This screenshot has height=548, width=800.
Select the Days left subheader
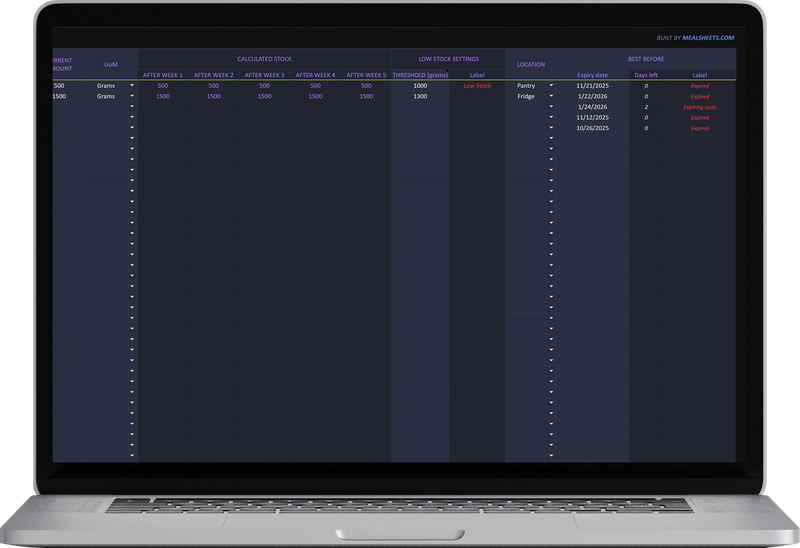click(x=646, y=75)
